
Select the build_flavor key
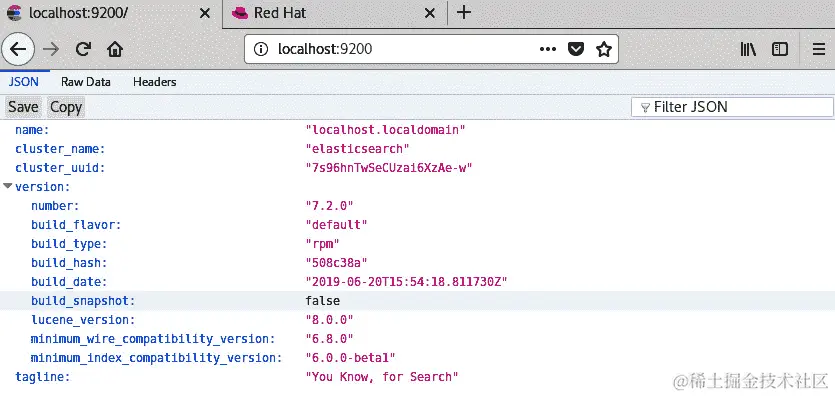pyautogui.click(x=76, y=225)
